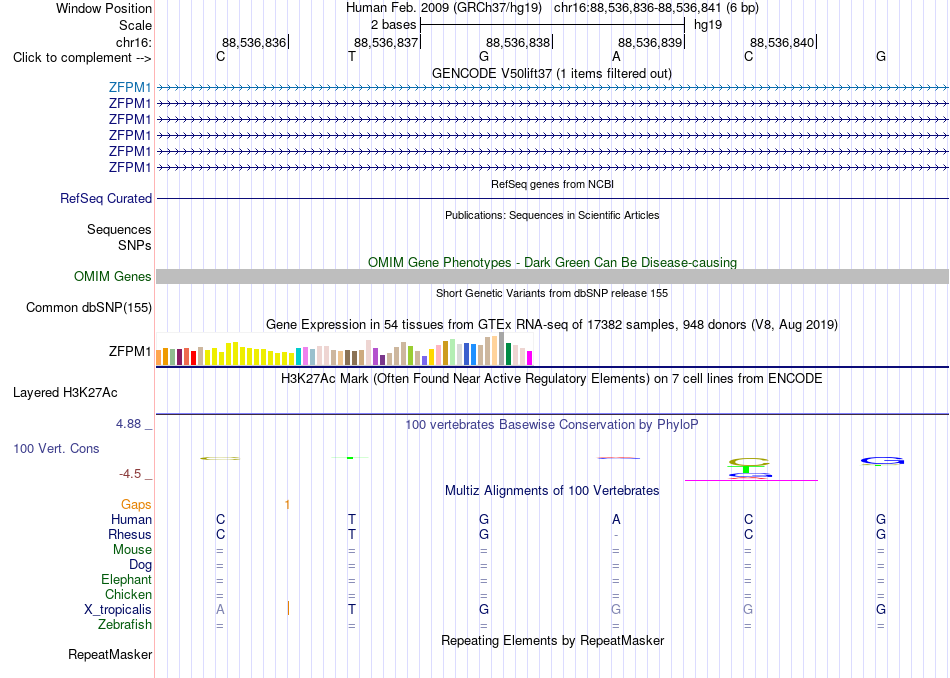Click the RepeatMasker track label
Screen dimensions: 950x678
click(110, 654)
